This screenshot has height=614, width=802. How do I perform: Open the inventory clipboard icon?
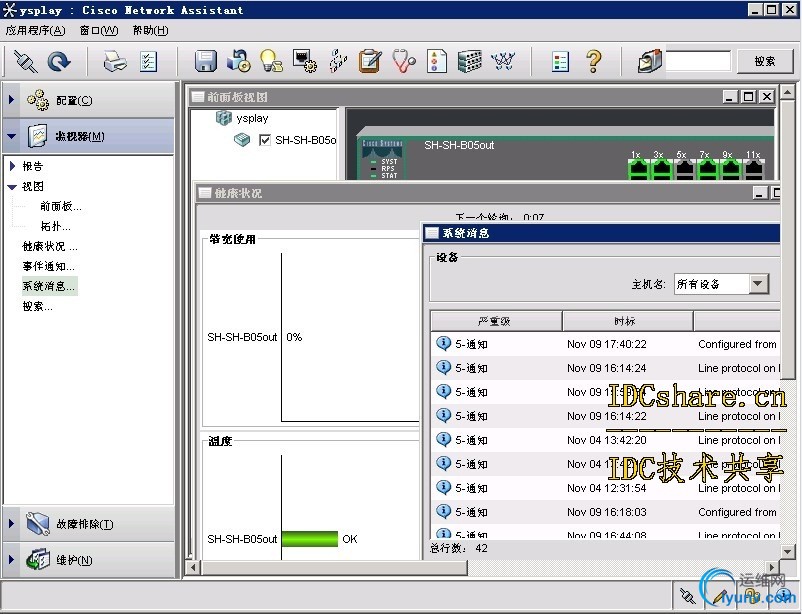click(370, 61)
